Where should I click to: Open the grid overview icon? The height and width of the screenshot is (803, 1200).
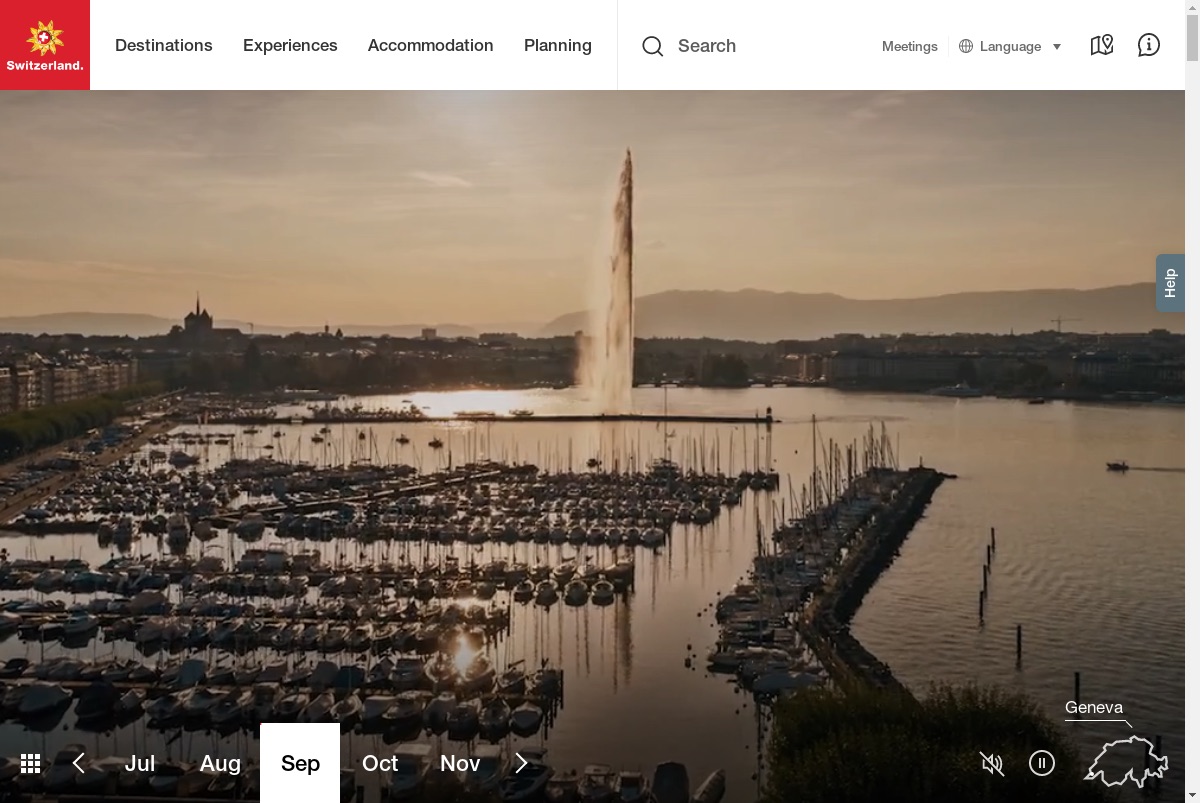[31, 764]
